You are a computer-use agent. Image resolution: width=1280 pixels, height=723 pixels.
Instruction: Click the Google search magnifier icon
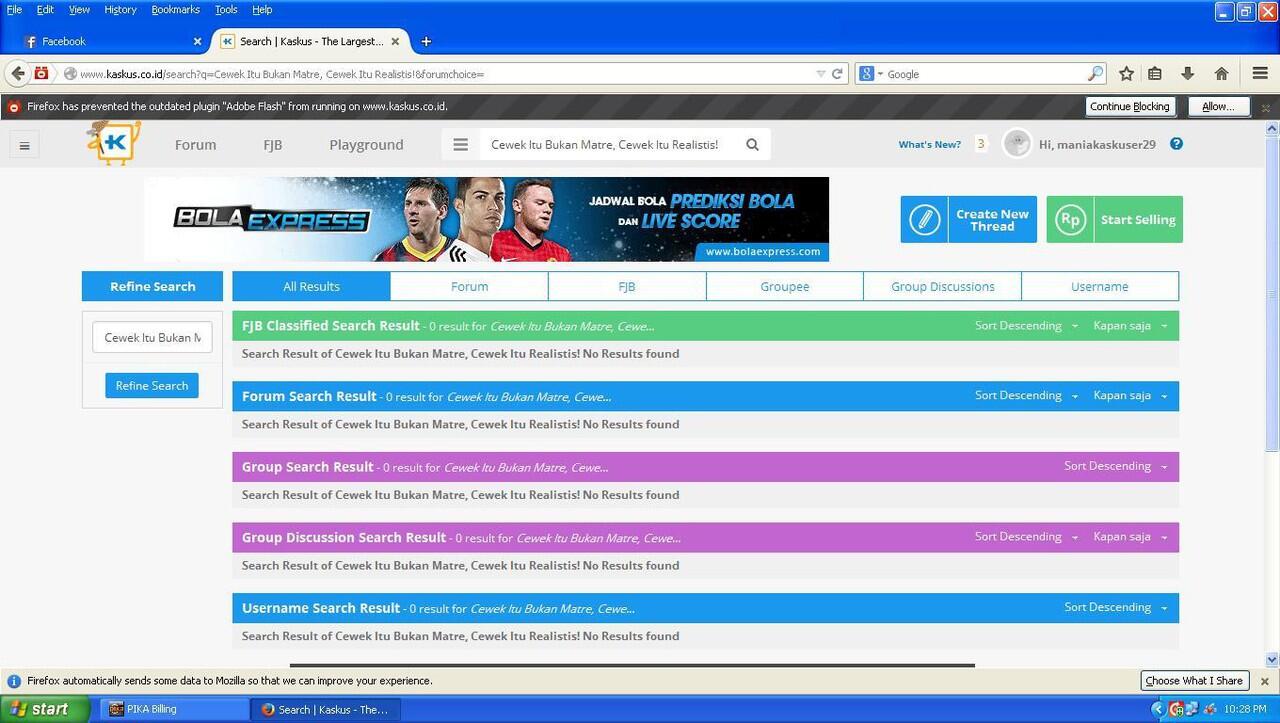(1096, 73)
